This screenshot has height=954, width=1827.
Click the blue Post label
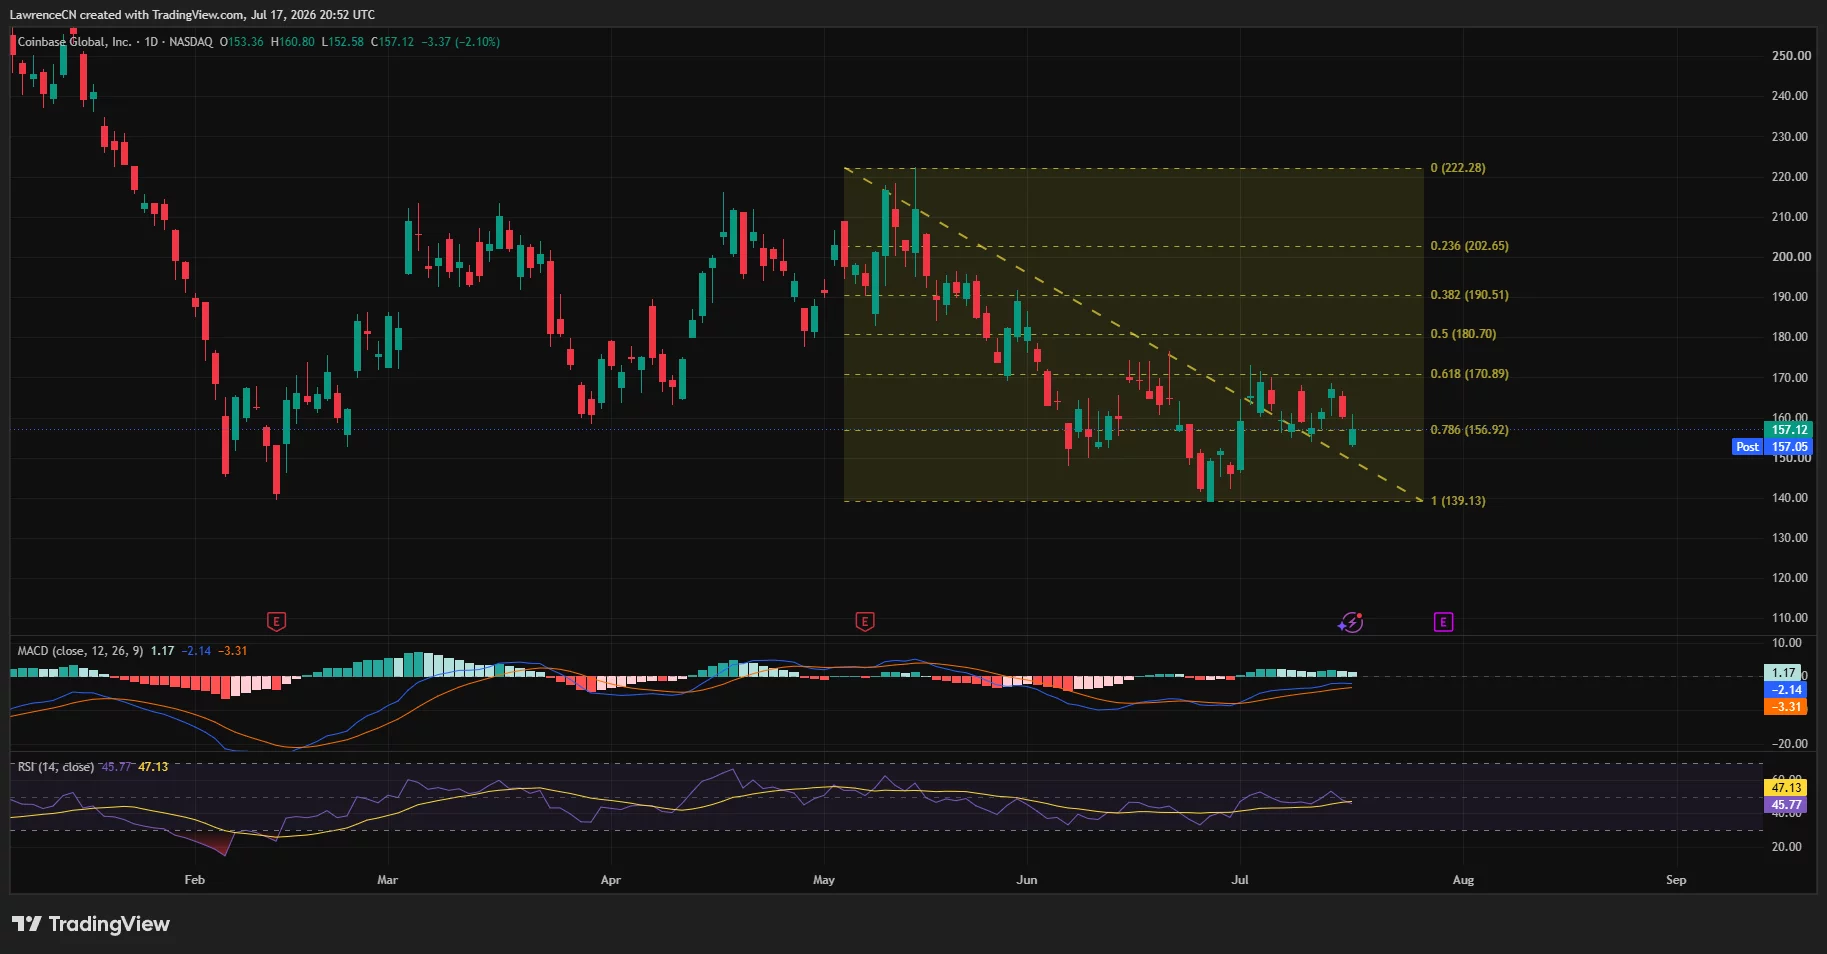click(x=1747, y=447)
